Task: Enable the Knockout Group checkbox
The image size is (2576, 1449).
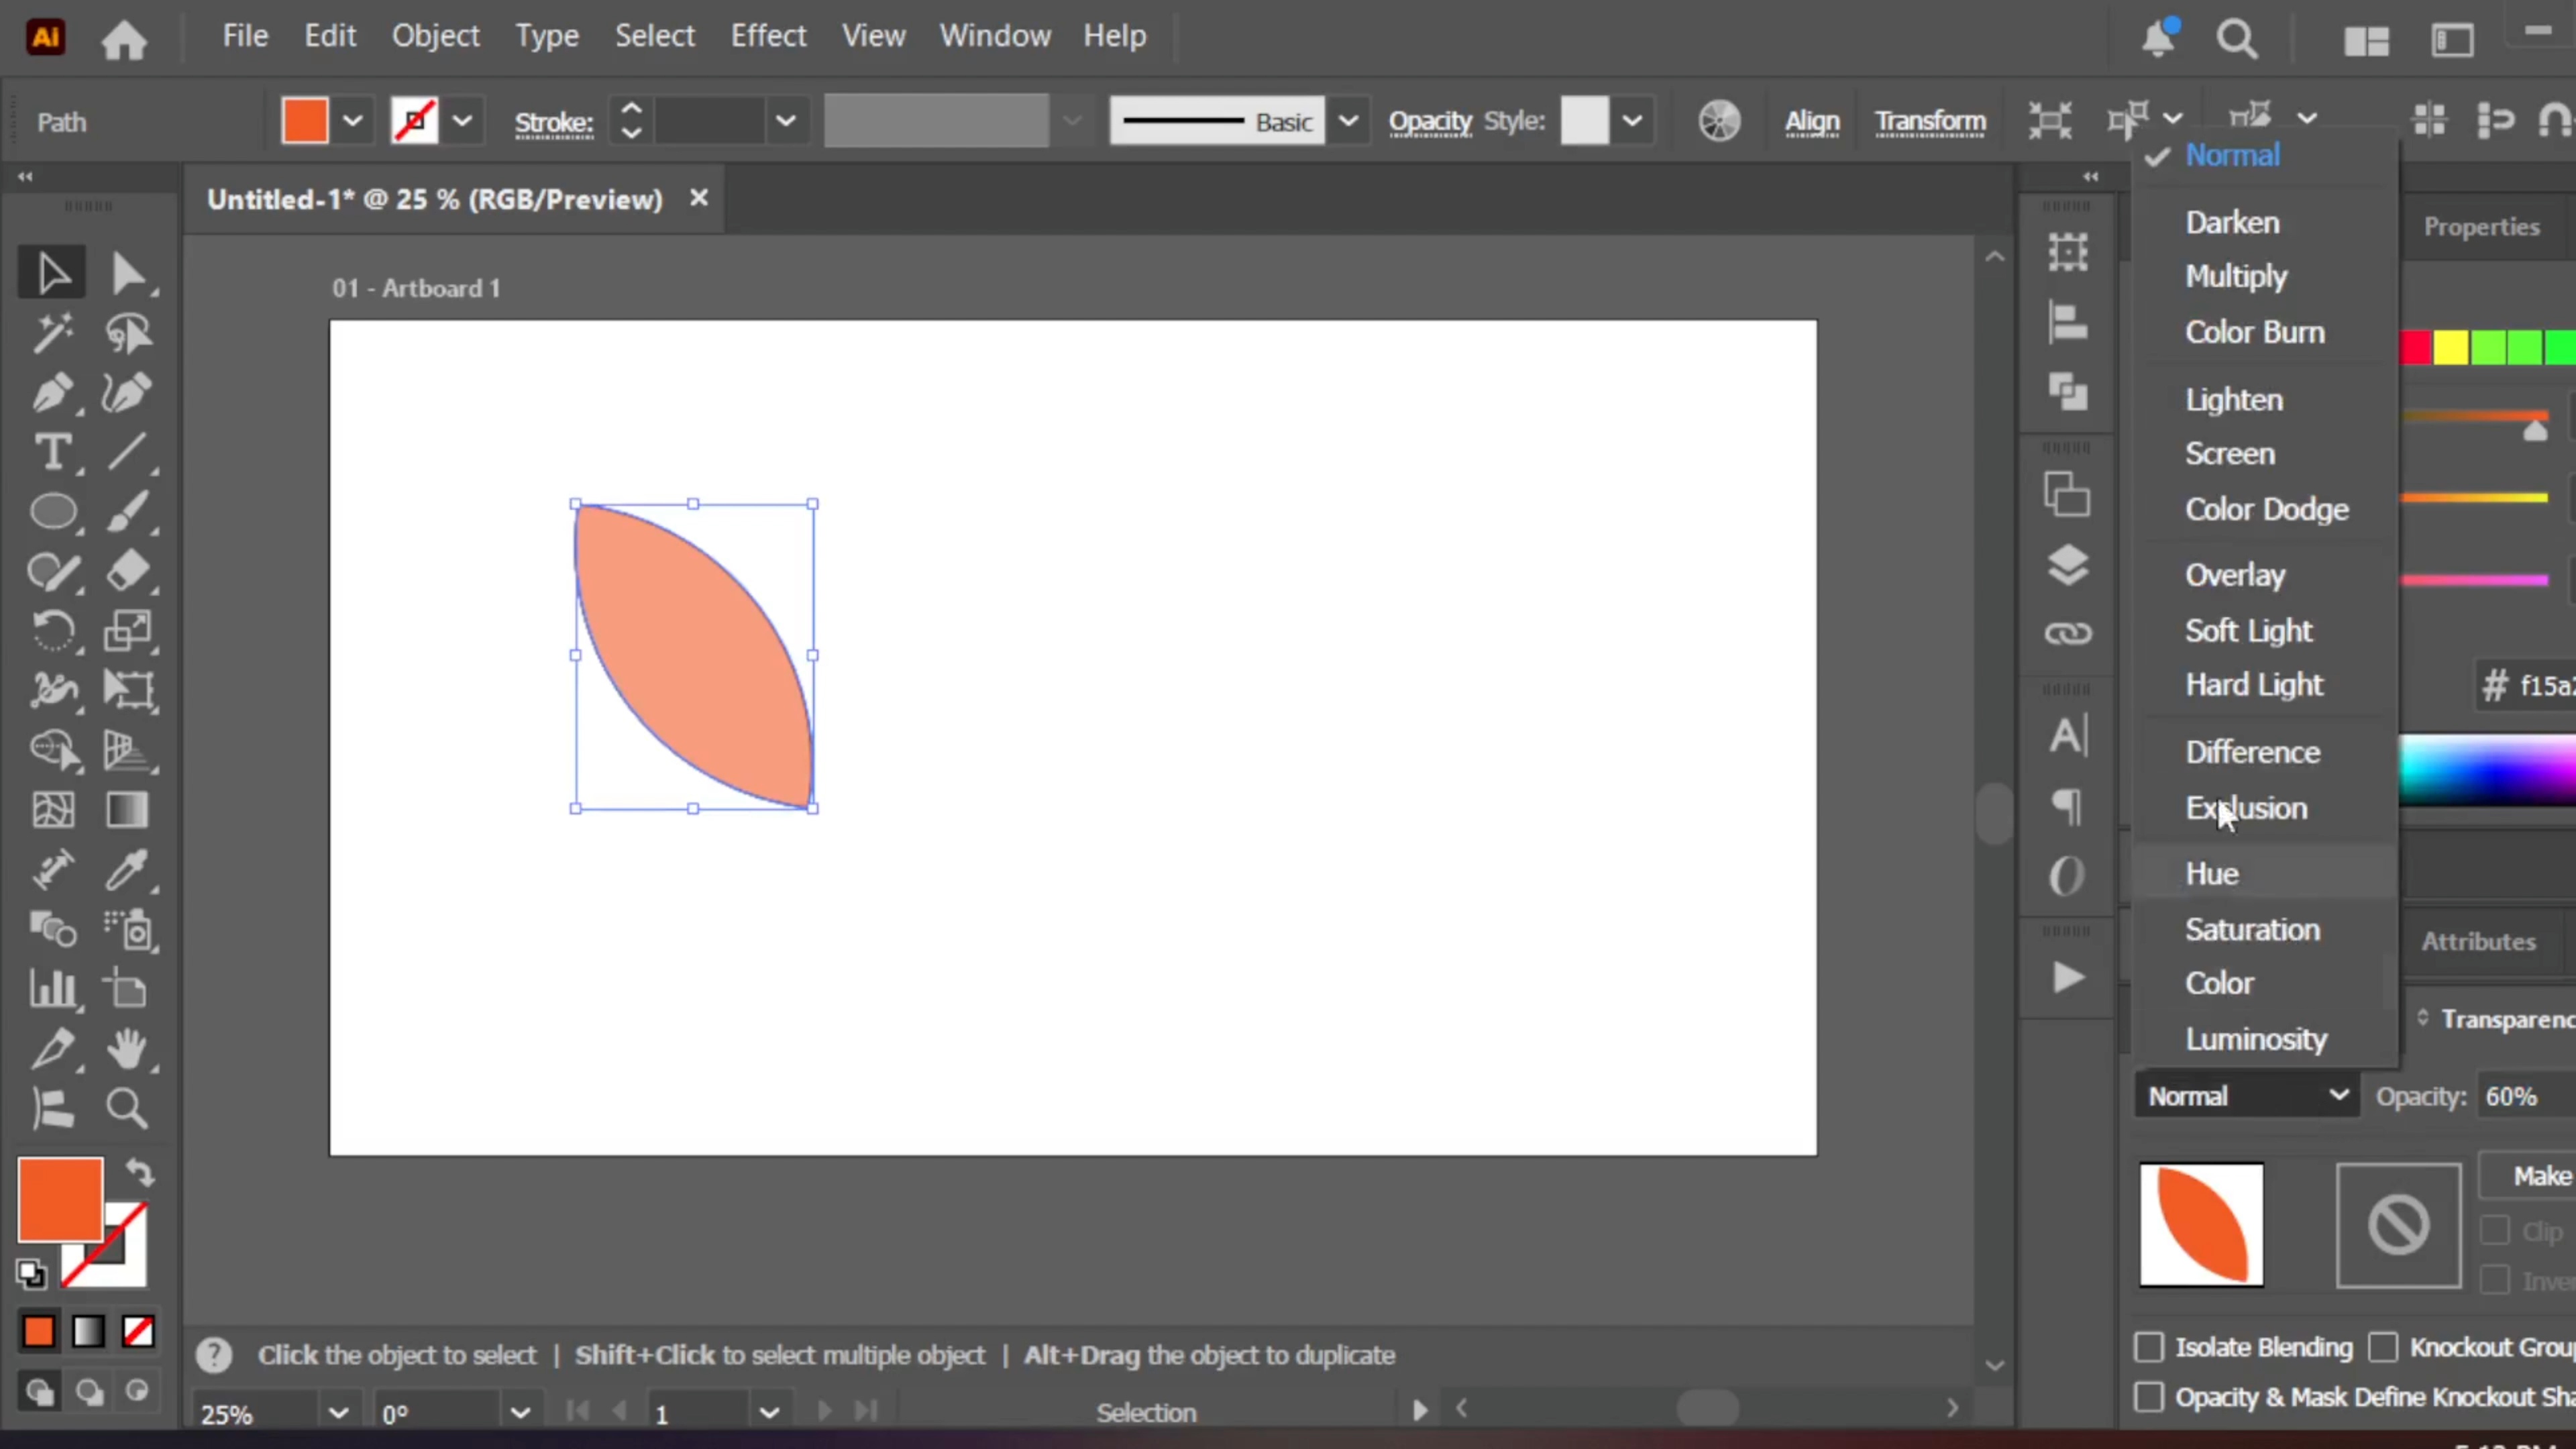Action: (2383, 1347)
